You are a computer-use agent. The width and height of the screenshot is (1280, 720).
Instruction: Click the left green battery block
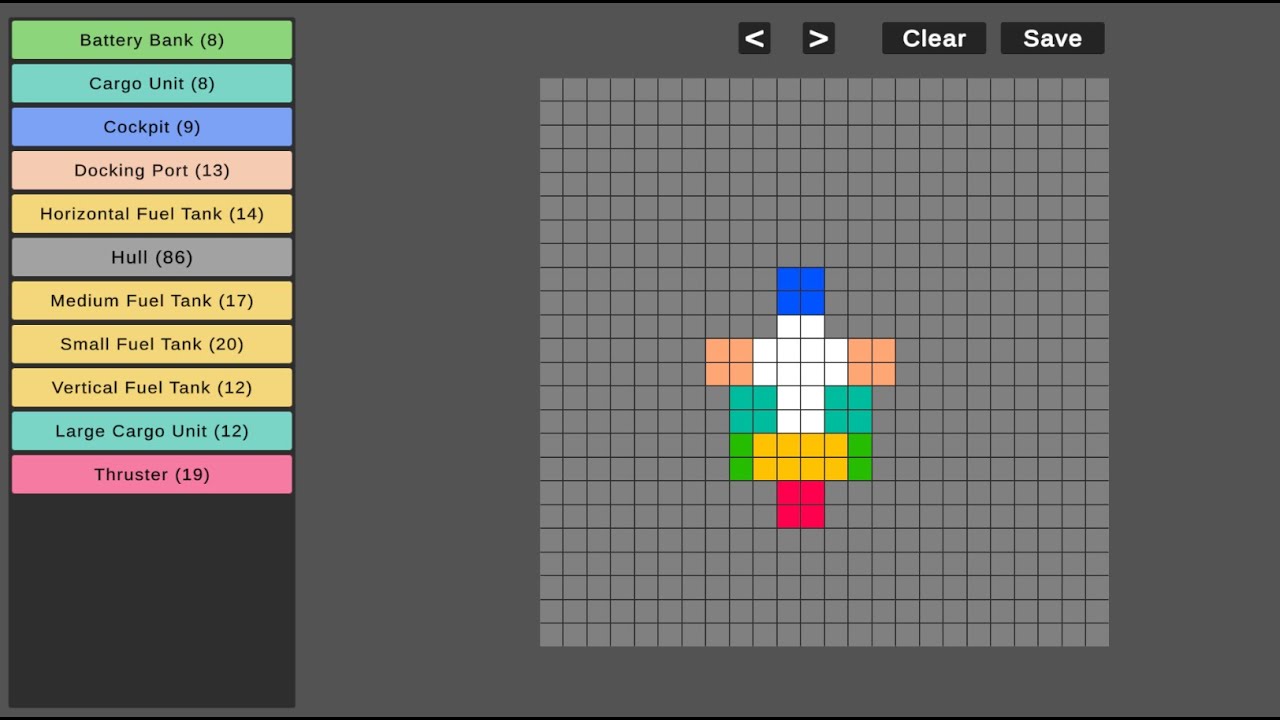(741, 457)
